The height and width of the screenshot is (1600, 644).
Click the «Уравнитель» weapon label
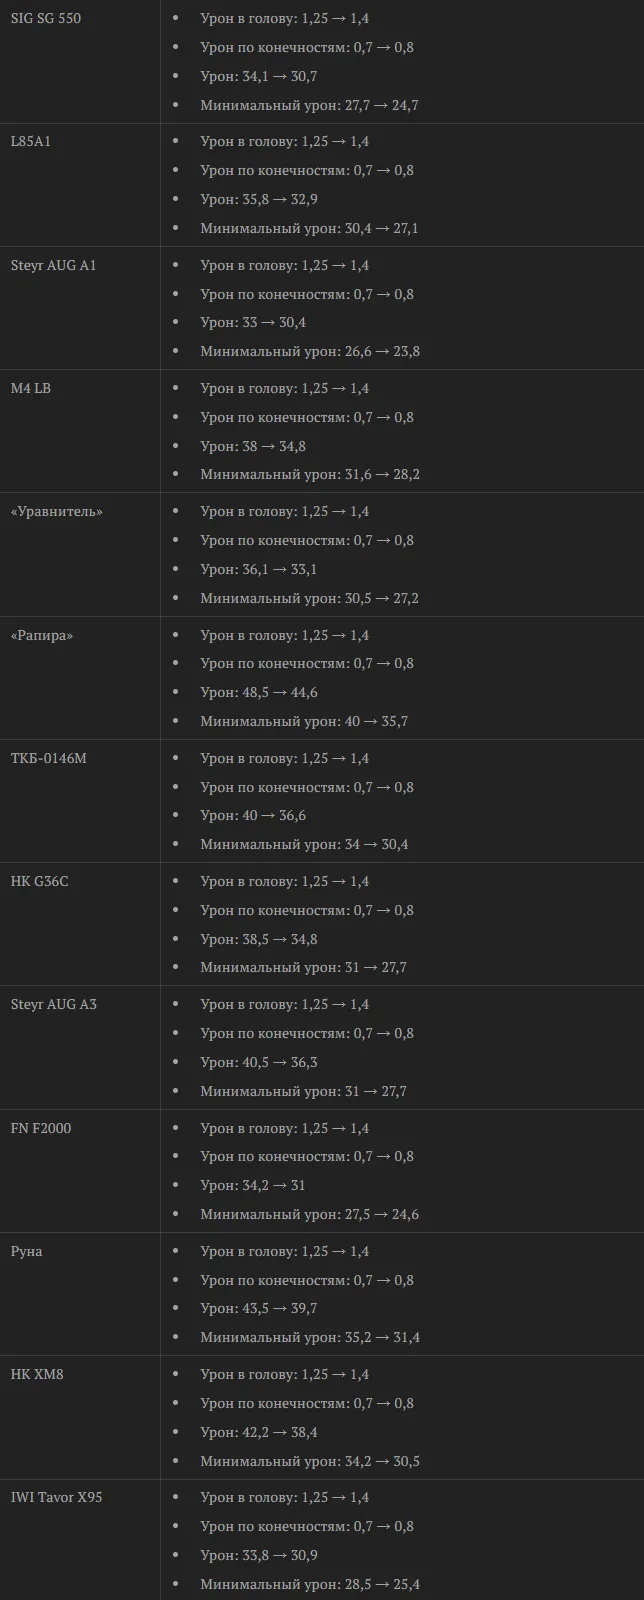tap(57, 511)
